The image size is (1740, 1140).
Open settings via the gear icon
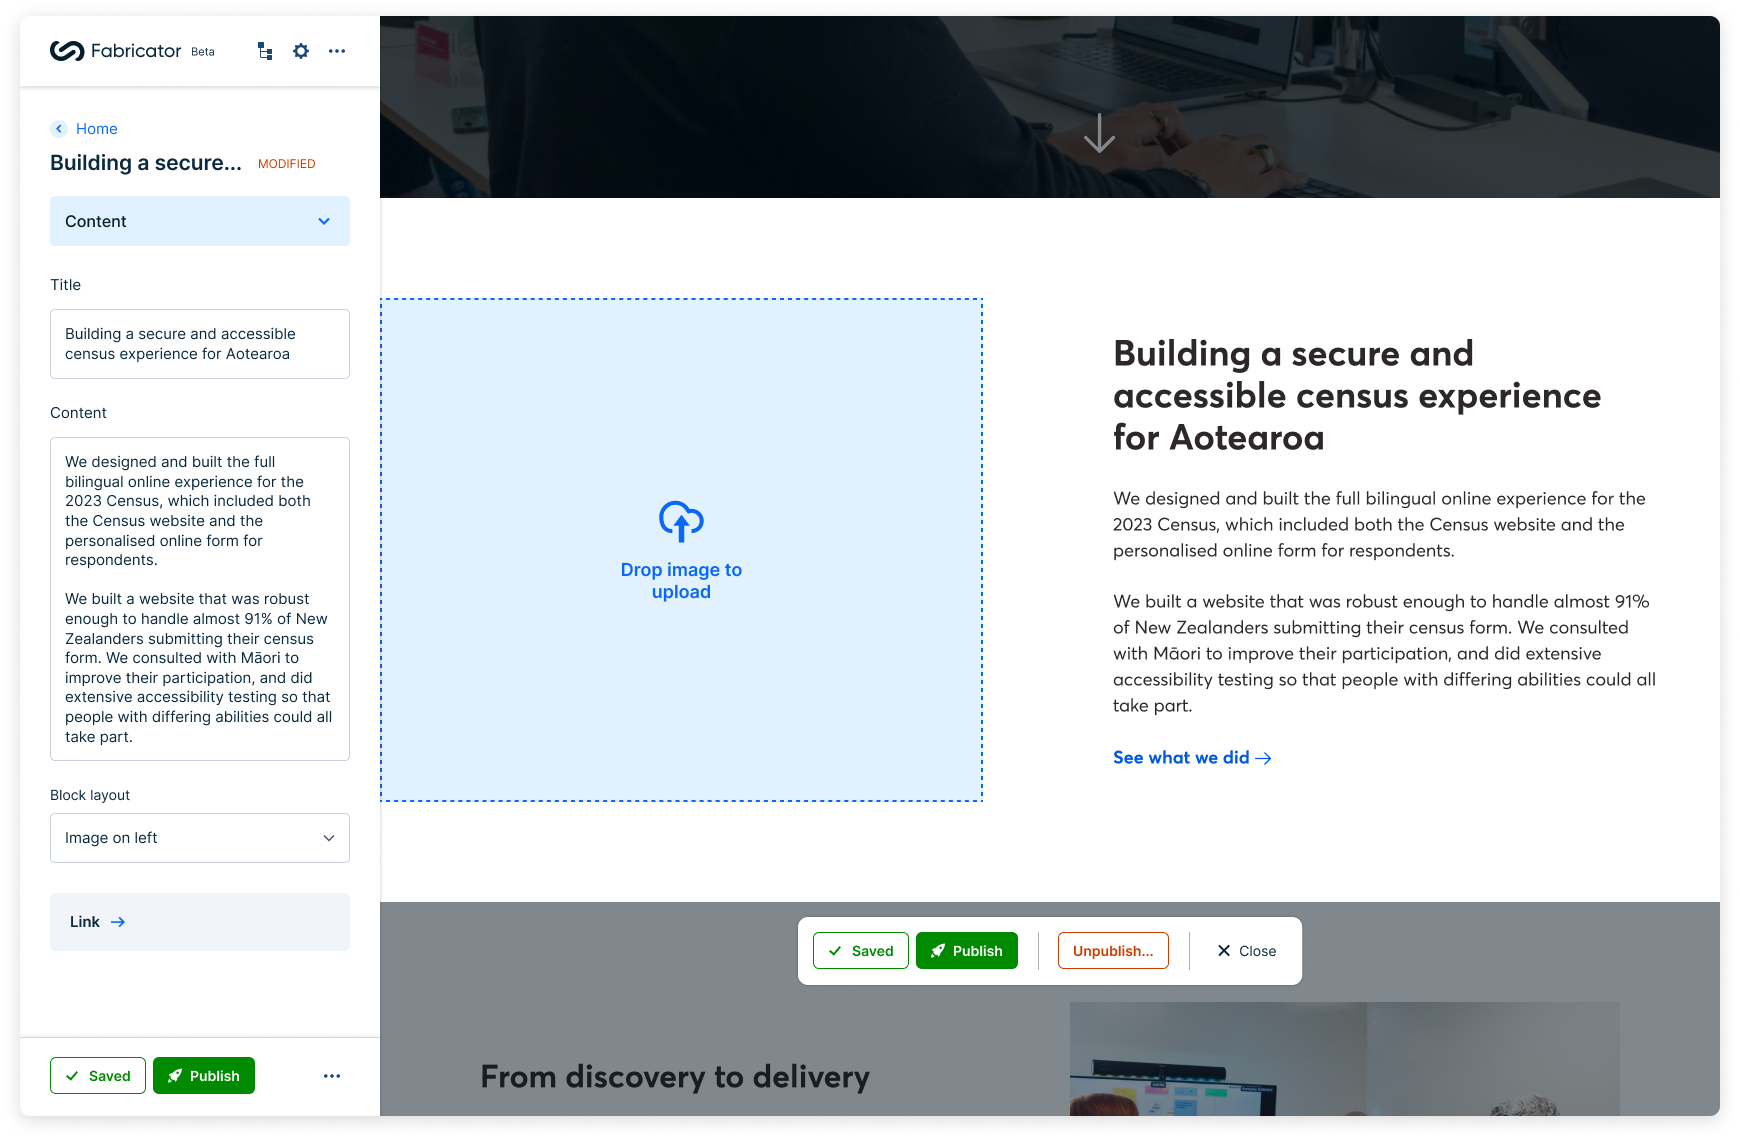click(301, 51)
